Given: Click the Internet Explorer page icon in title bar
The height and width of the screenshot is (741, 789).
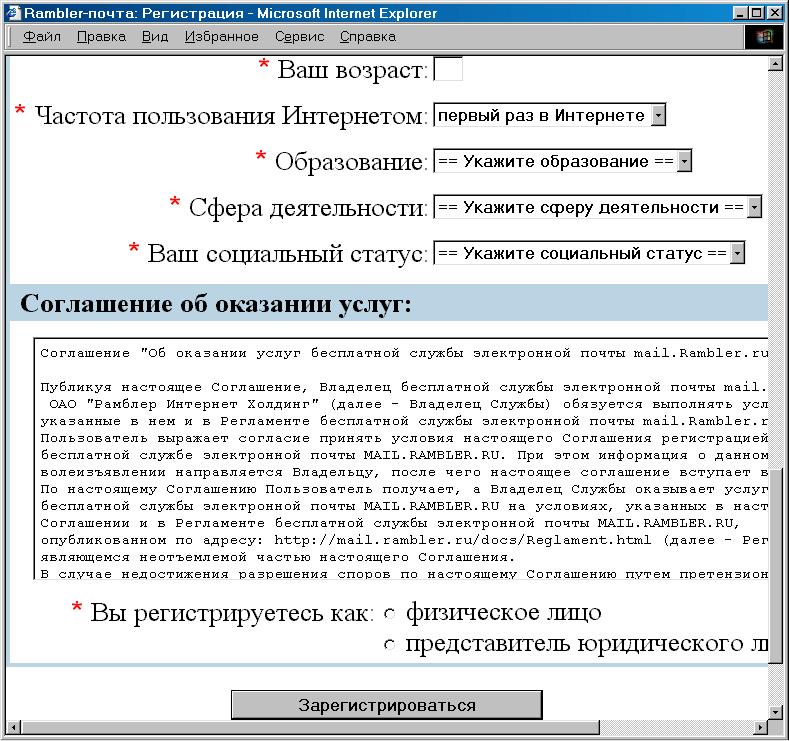Looking at the screenshot, I should 14,13.
